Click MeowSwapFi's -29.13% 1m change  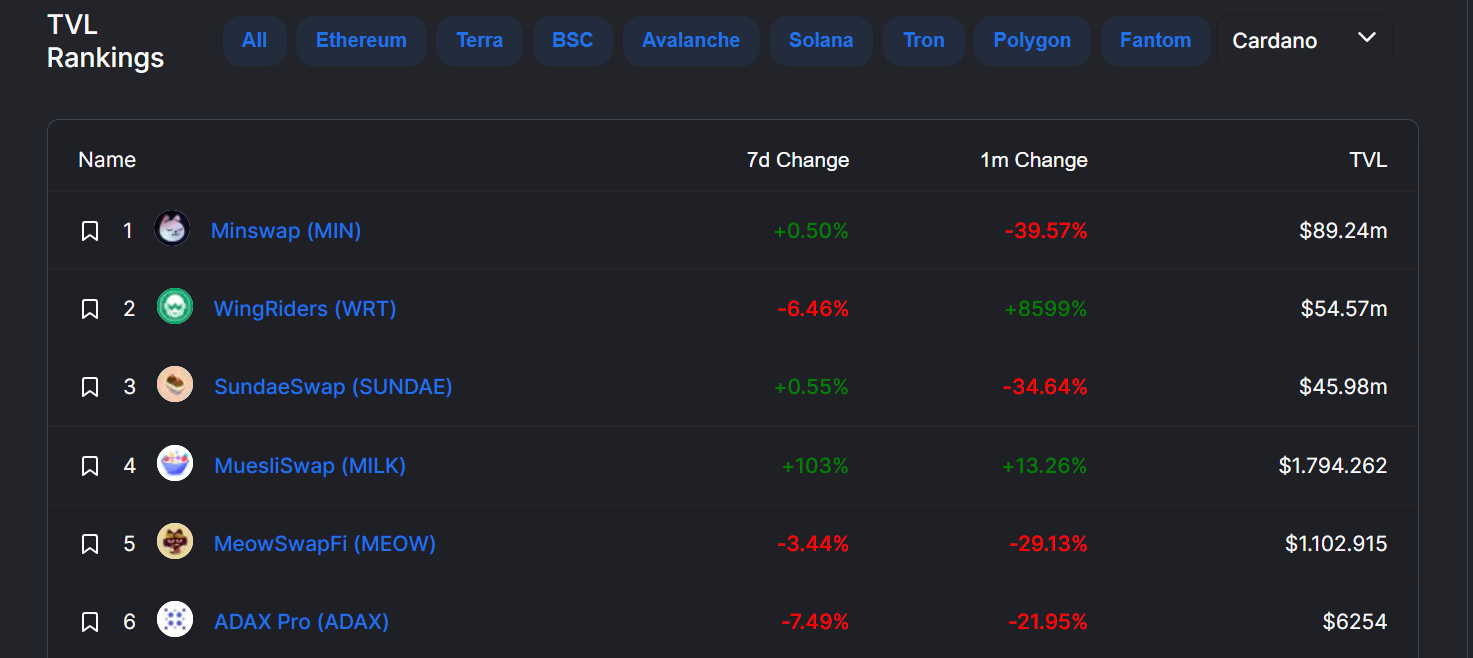point(1048,544)
